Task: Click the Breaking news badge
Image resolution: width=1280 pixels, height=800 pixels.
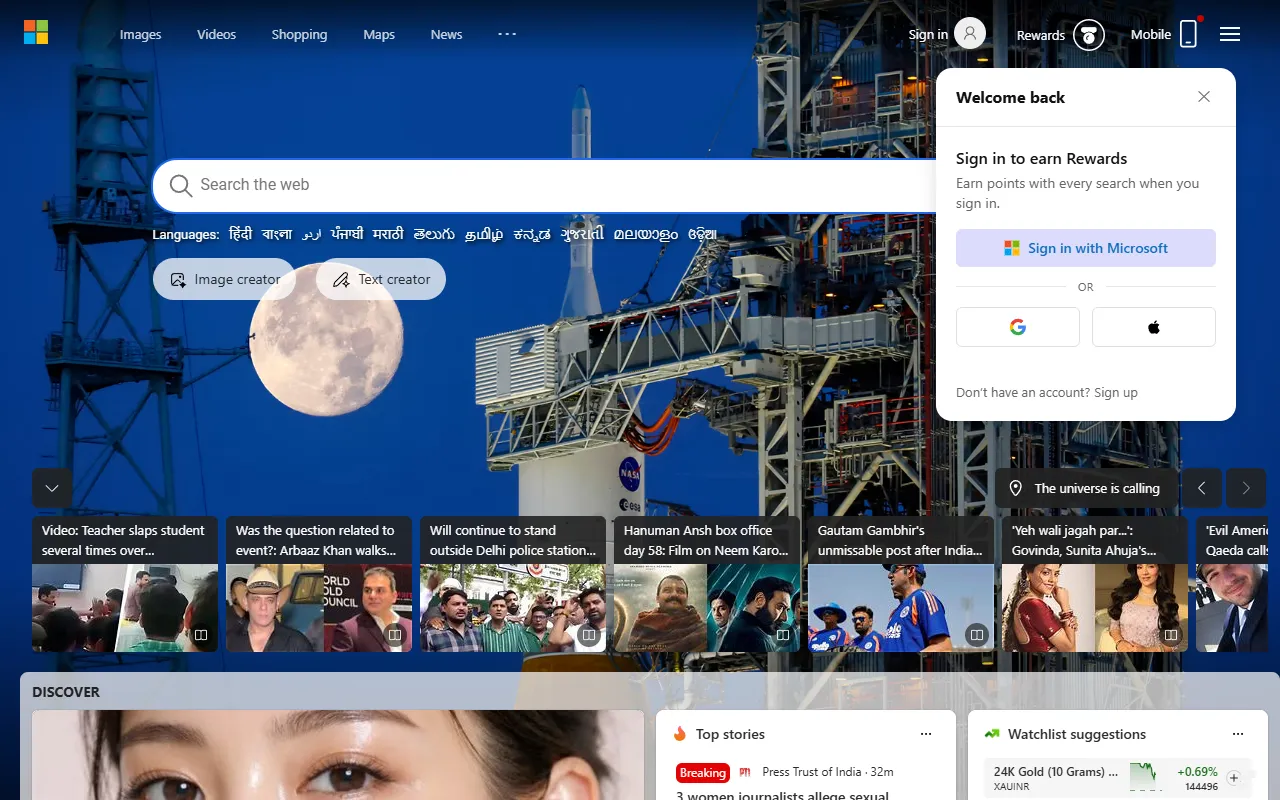Action: (703, 772)
